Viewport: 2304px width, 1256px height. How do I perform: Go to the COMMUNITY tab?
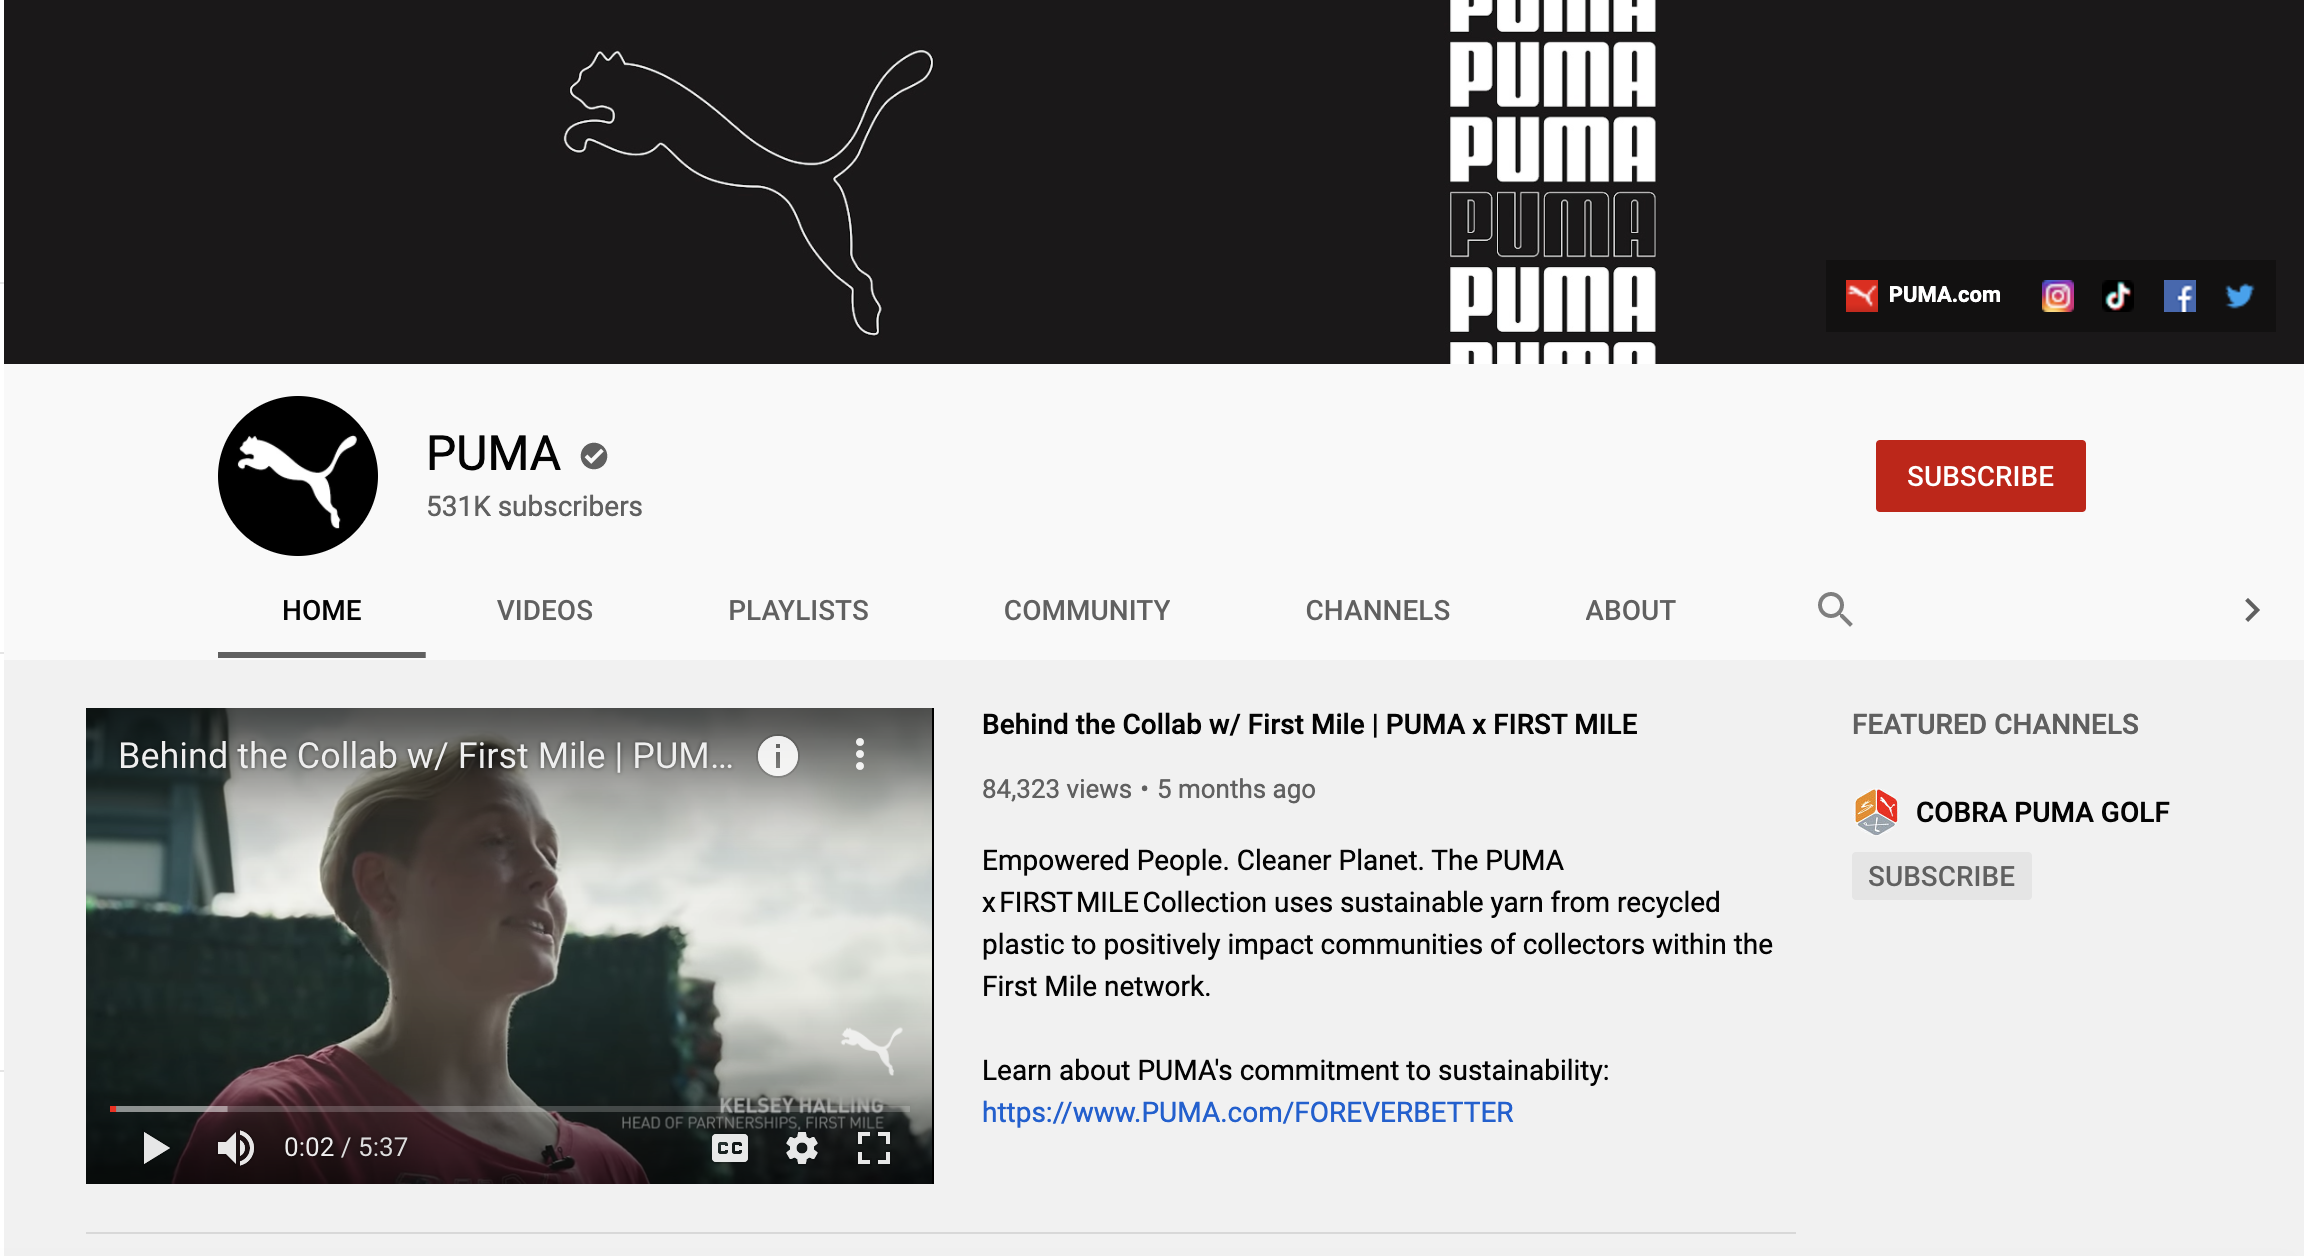[1087, 611]
